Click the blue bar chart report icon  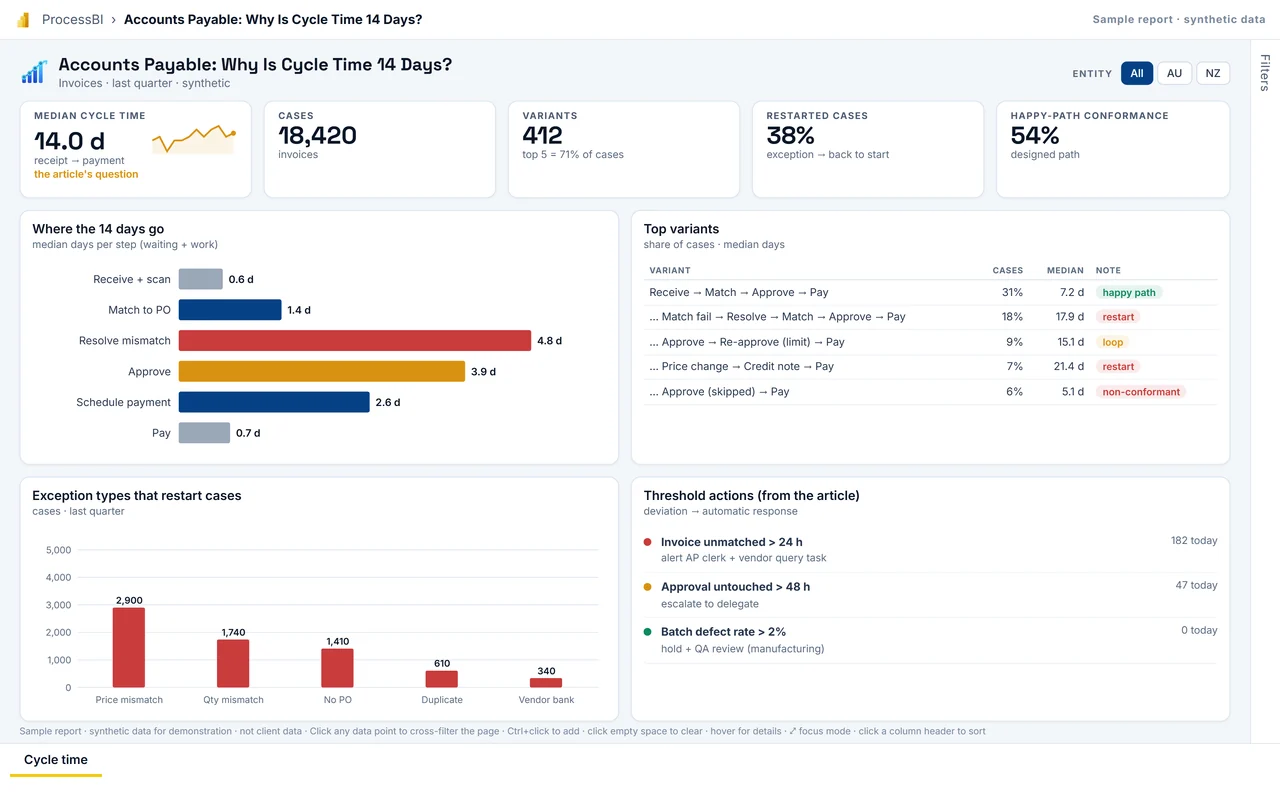click(x=35, y=72)
